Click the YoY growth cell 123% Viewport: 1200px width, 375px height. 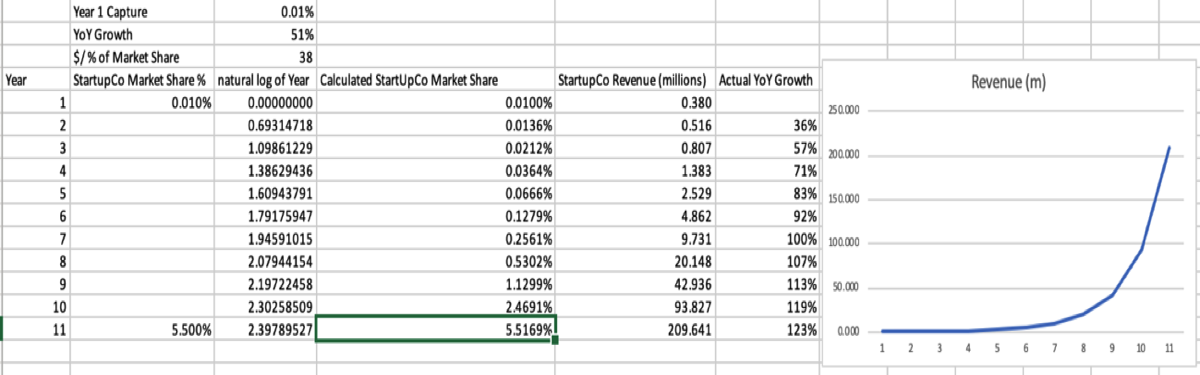[768, 330]
